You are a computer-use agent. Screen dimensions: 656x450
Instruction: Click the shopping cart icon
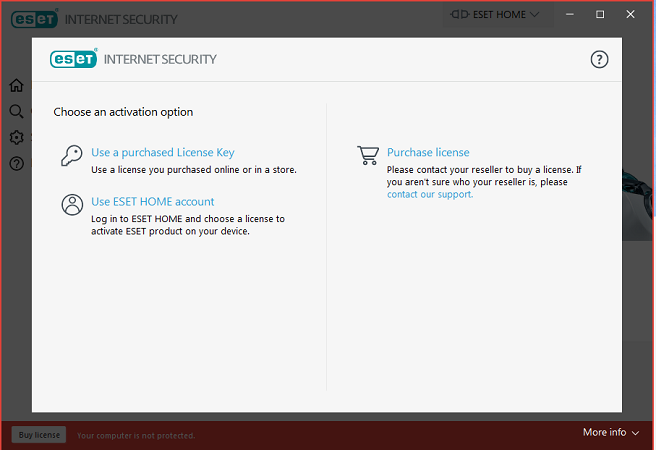pyautogui.click(x=368, y=155)
